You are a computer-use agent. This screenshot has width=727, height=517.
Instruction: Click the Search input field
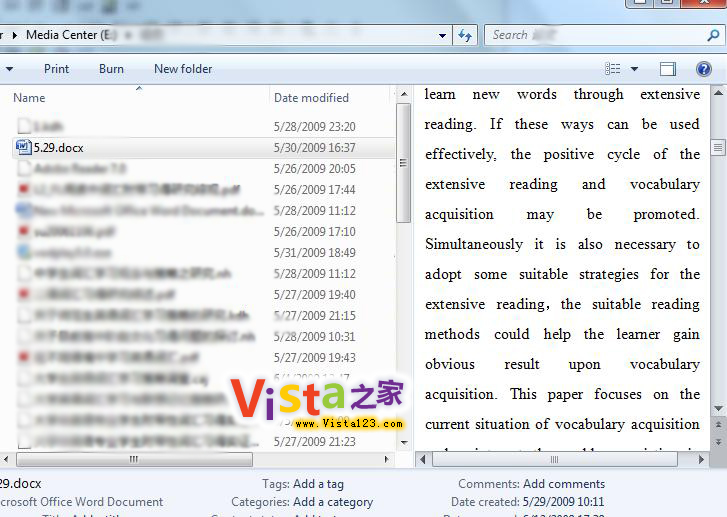[x=595, y=35]
